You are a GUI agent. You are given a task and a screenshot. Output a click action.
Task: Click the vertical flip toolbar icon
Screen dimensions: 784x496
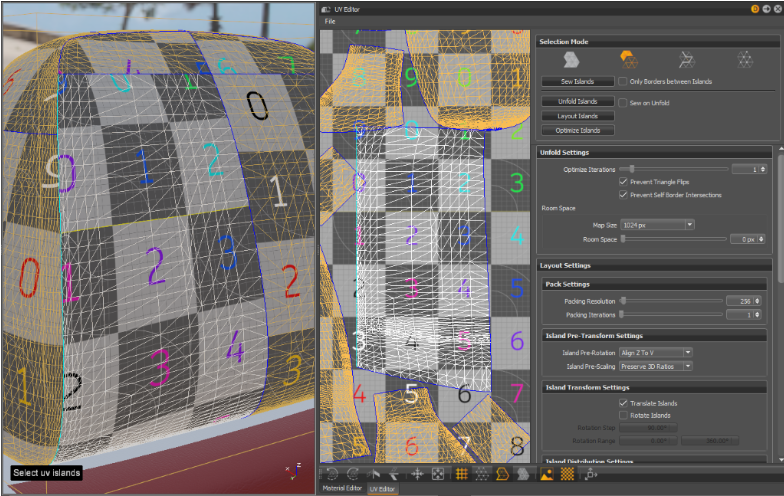(394, 474)
